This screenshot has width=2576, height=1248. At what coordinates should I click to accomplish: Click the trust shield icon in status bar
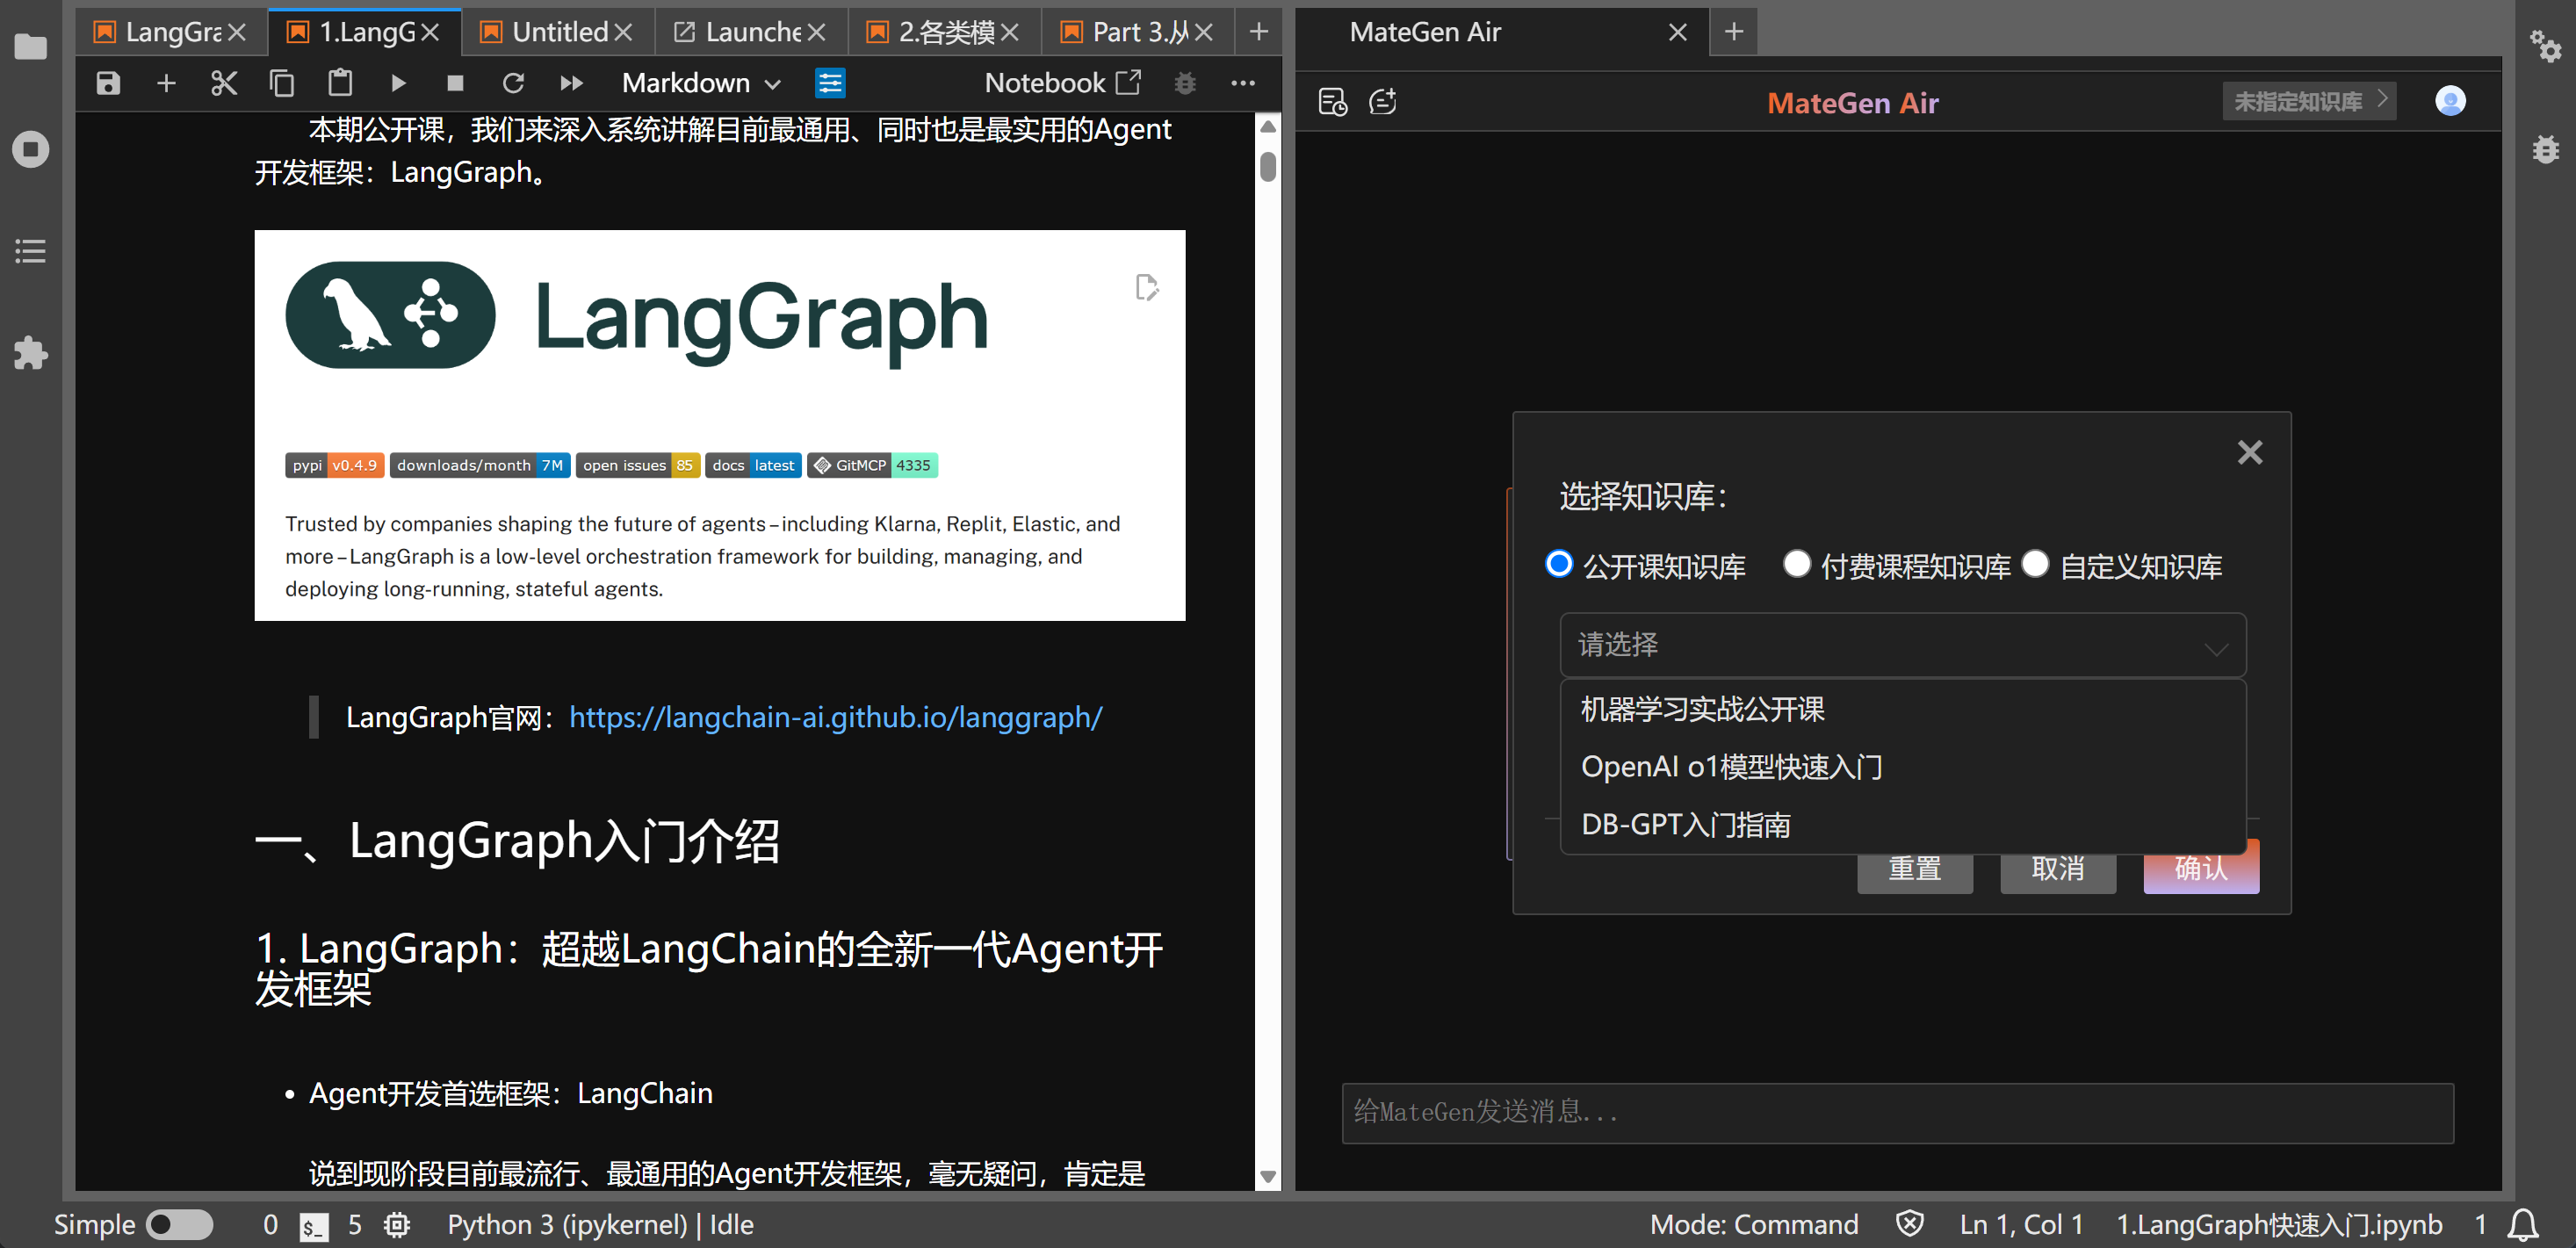pos(1910,1224)
